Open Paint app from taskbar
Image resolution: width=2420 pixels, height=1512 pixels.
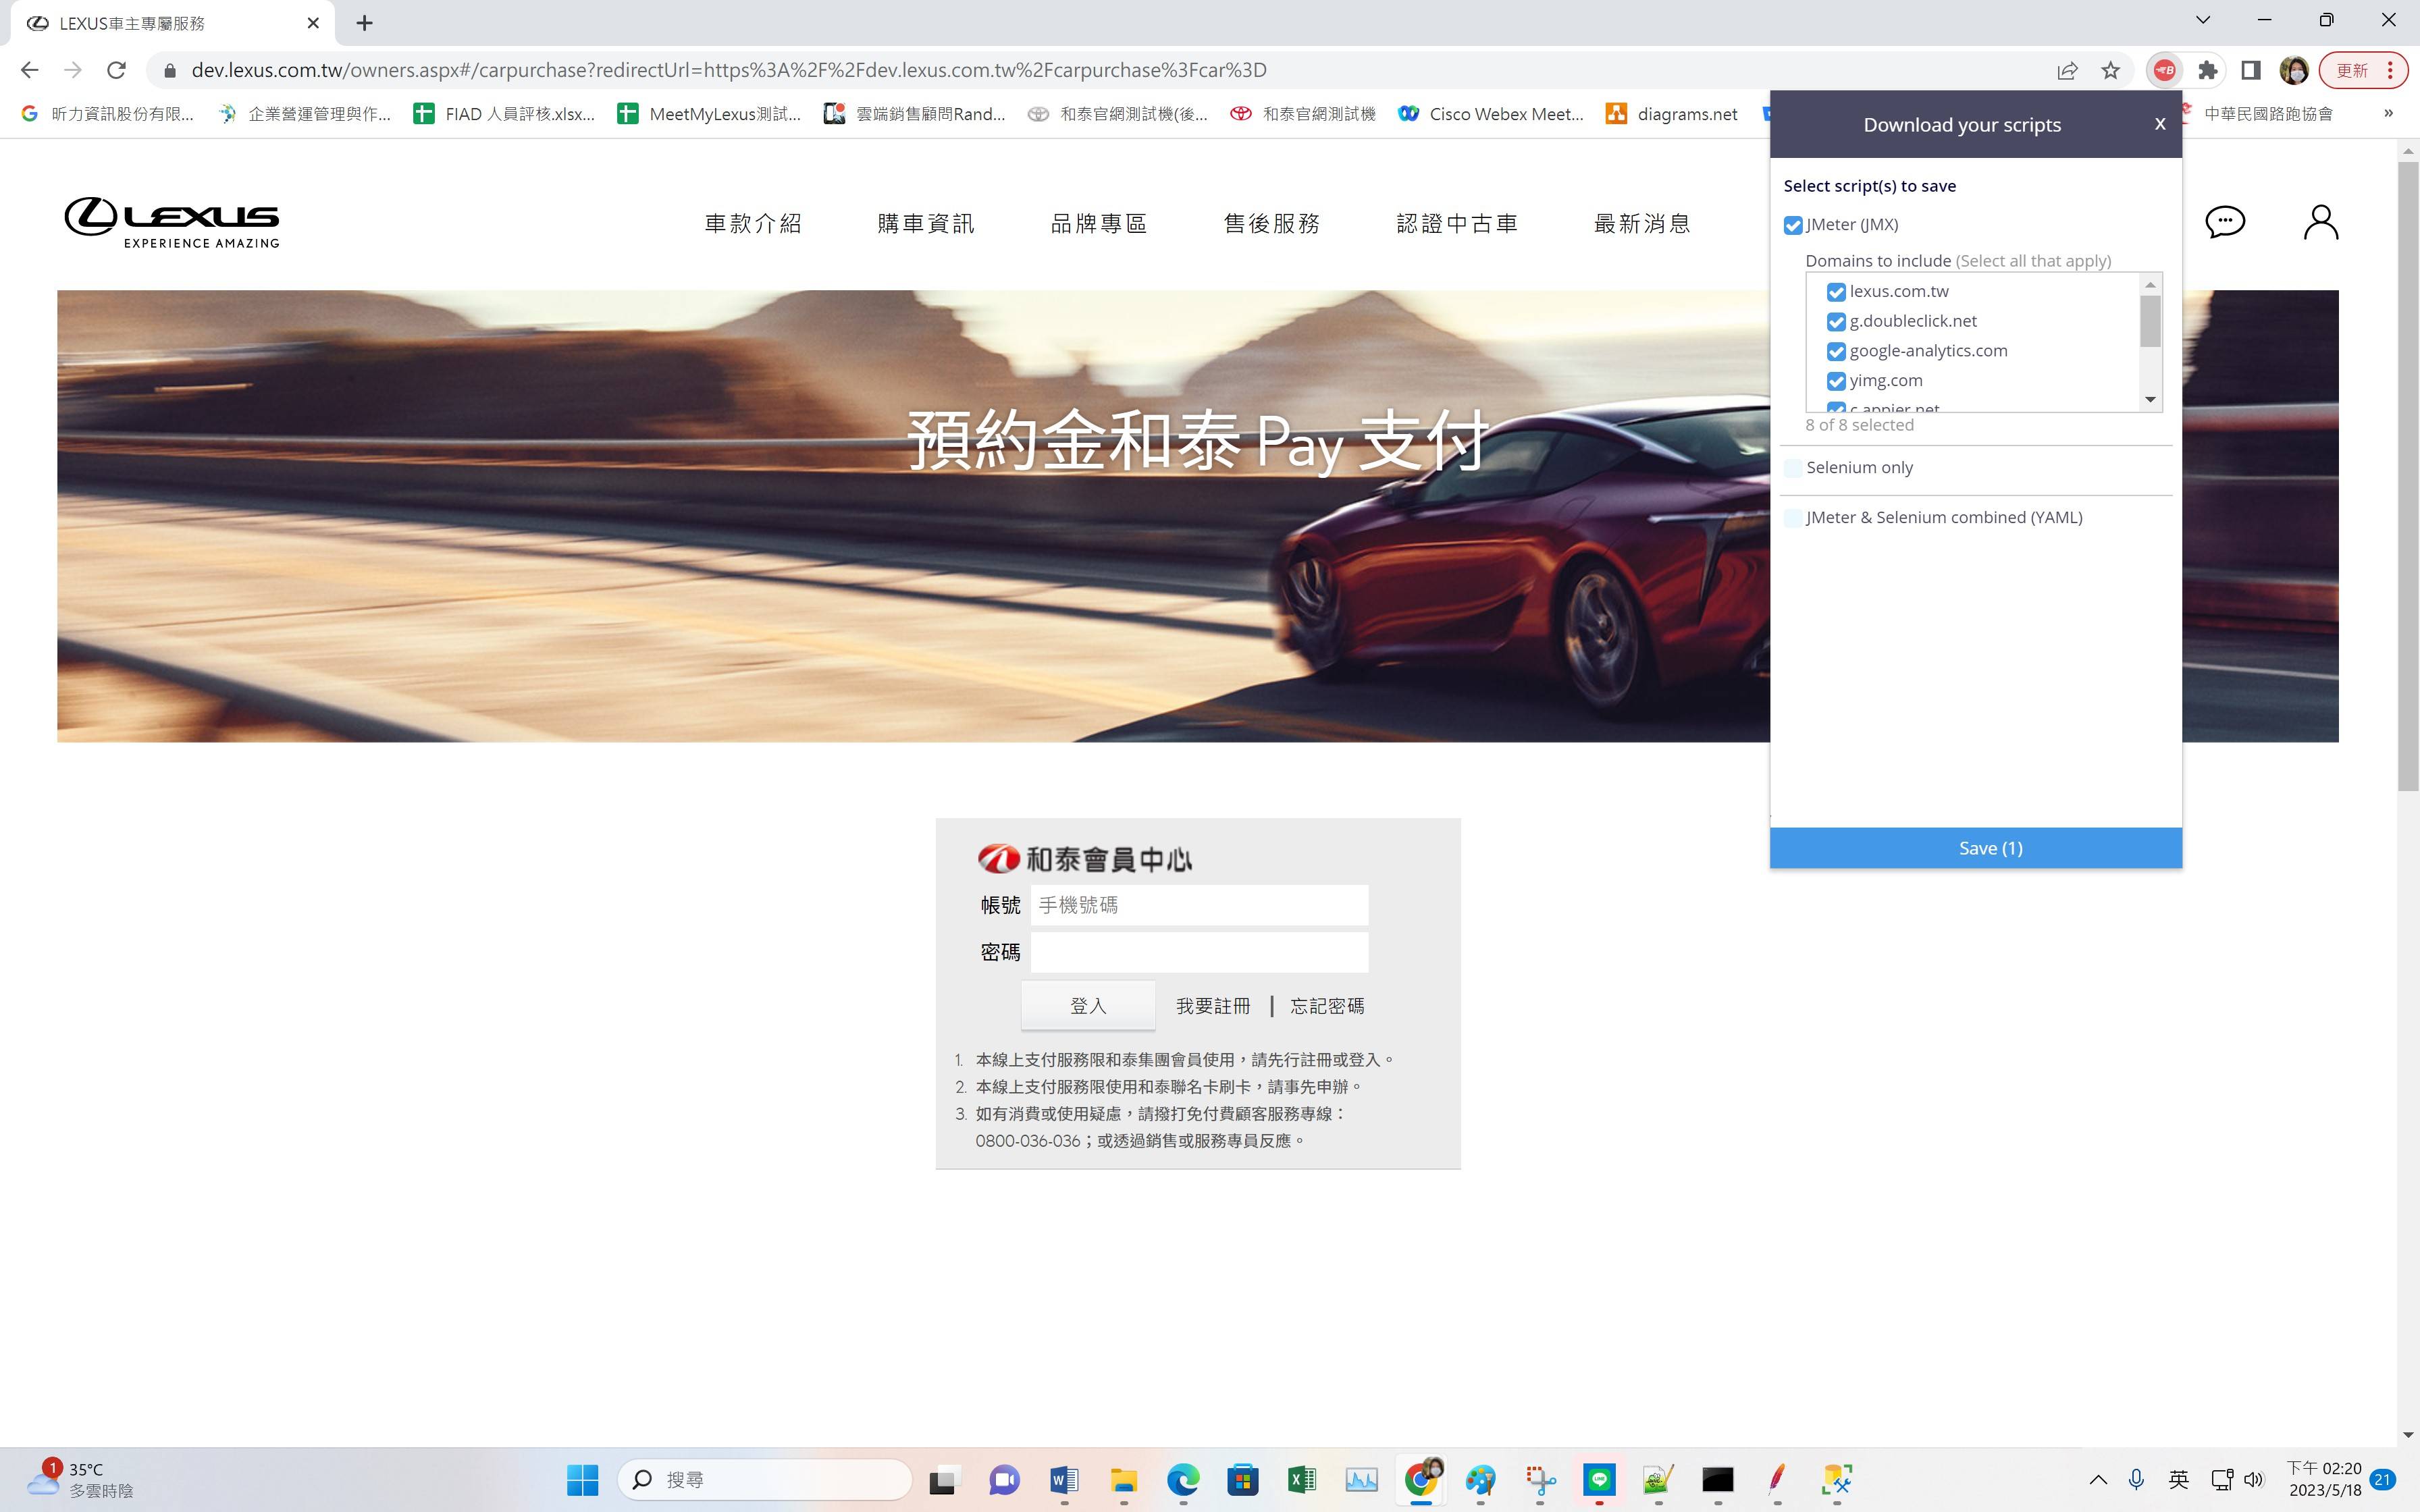click(x=1480, y=1479)
